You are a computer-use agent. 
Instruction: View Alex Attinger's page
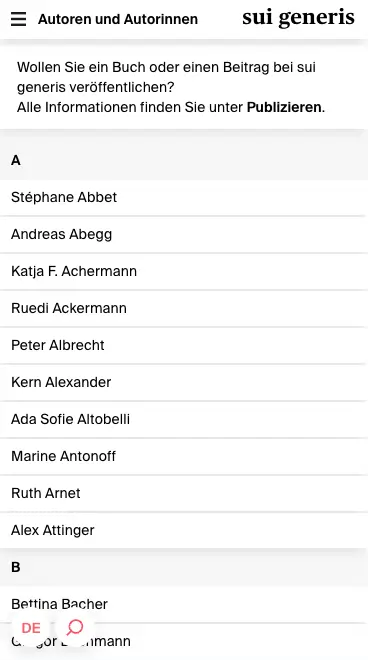[184, 530]
